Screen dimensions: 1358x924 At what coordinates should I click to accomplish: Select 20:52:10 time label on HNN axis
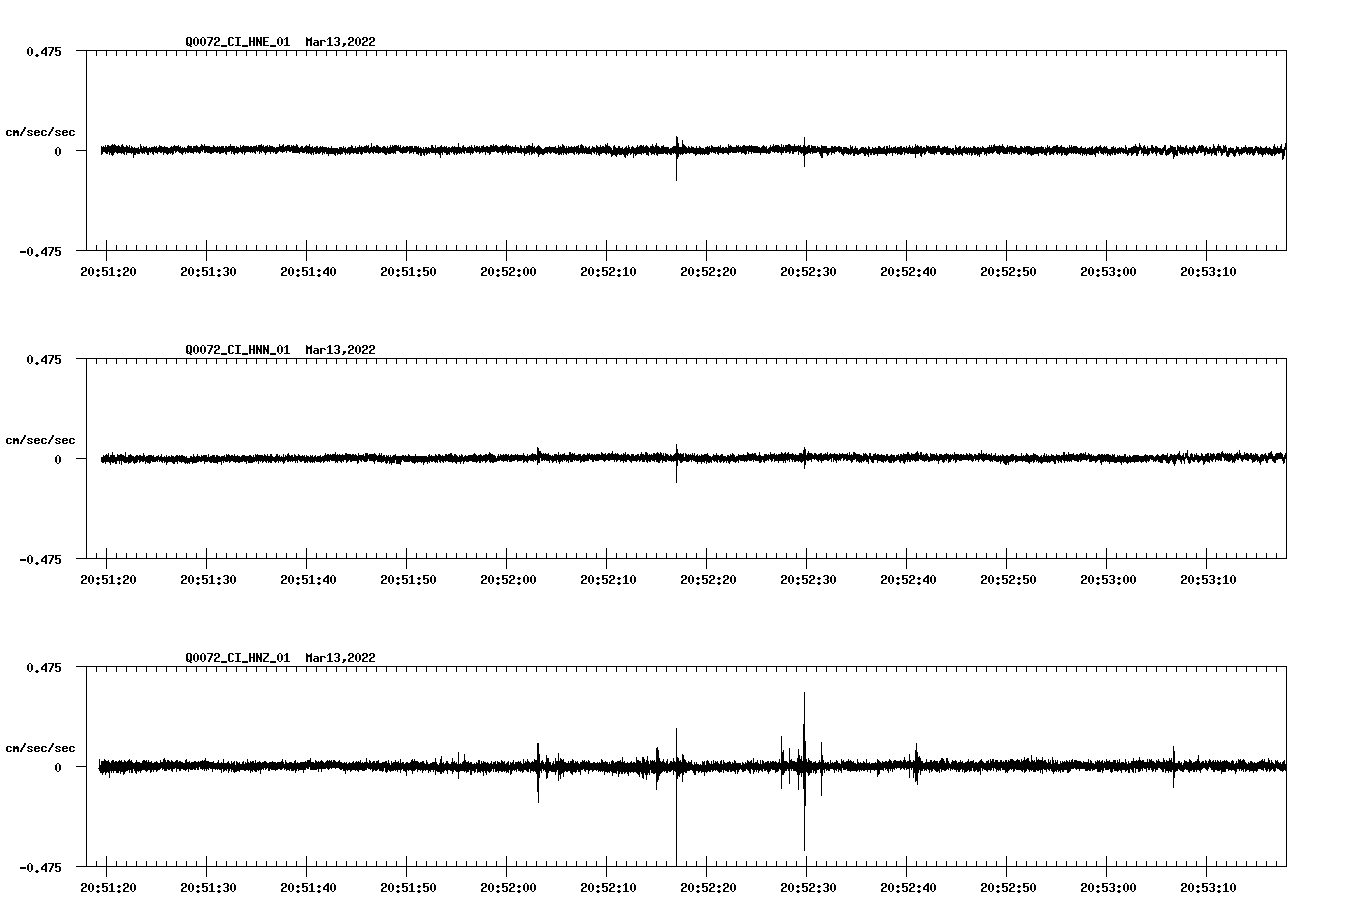(608, 580)
